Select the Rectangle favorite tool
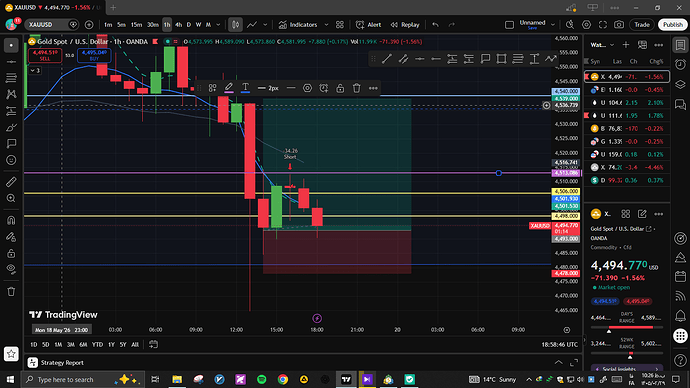Screen dimensions: 690x388 [501, 59]
